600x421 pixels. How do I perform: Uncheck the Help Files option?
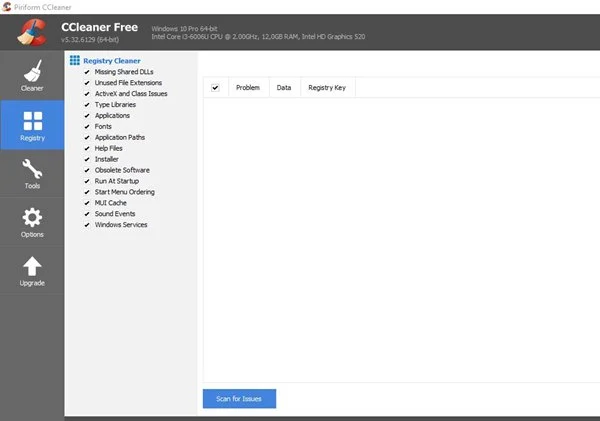pos(87,148)
